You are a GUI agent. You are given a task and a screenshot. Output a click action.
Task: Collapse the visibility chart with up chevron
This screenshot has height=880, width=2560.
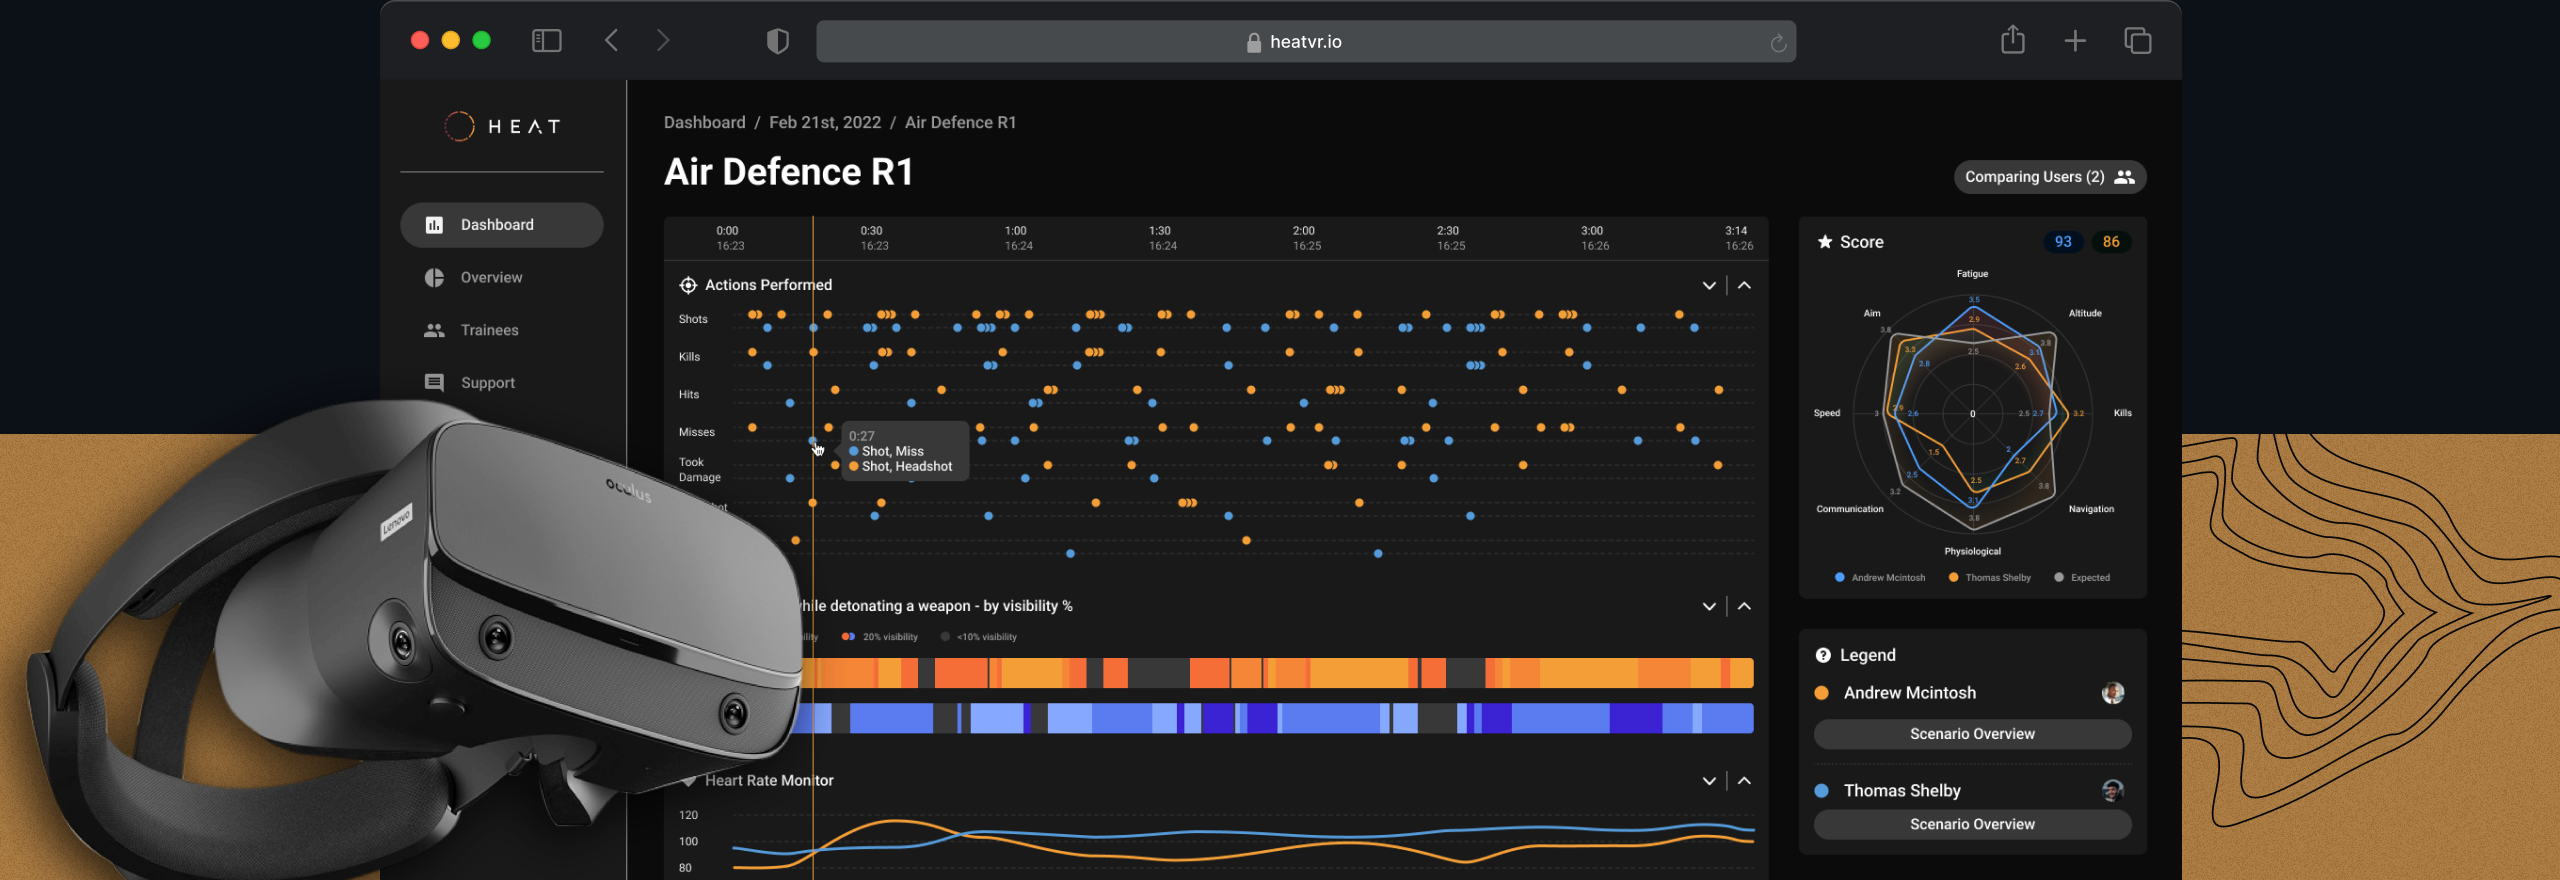pos(1744,606)
